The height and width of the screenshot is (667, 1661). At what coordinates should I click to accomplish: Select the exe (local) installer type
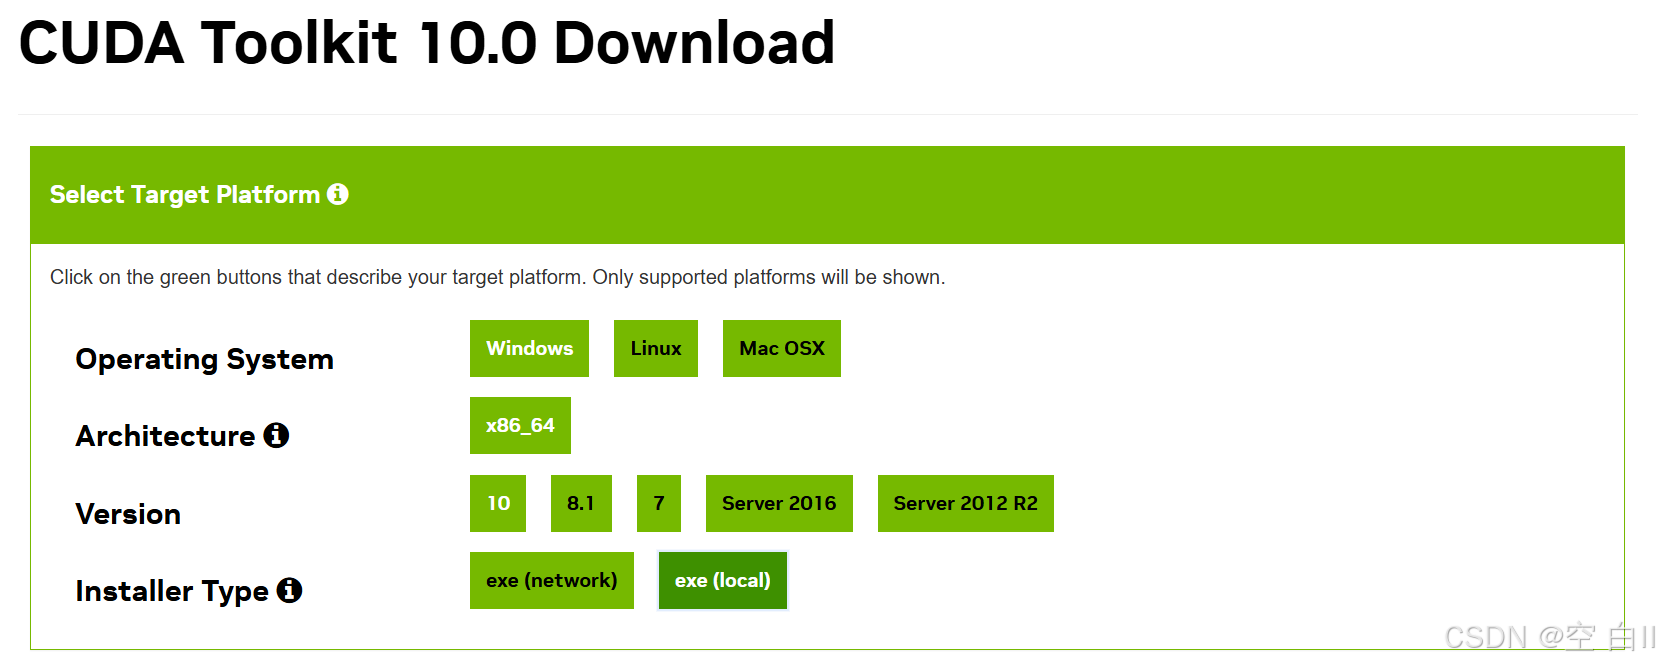coord(723,580)
